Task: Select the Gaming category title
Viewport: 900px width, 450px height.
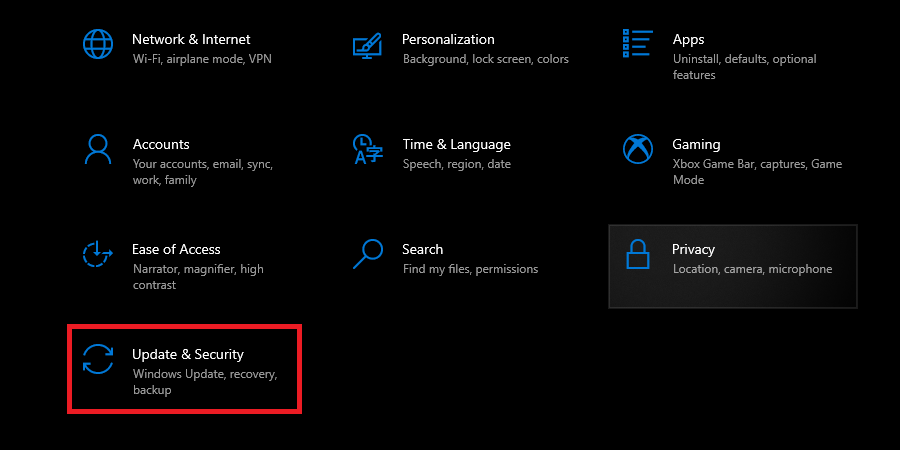Action: (x=696, y=145)
